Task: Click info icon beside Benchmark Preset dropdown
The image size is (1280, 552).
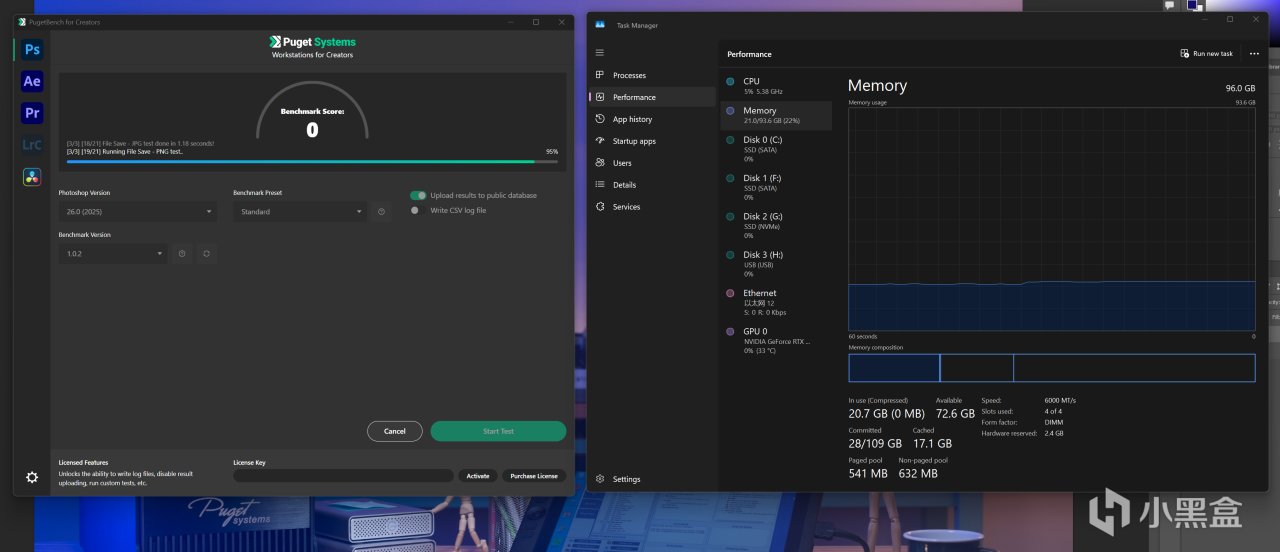Action: [x=381, y=212]
